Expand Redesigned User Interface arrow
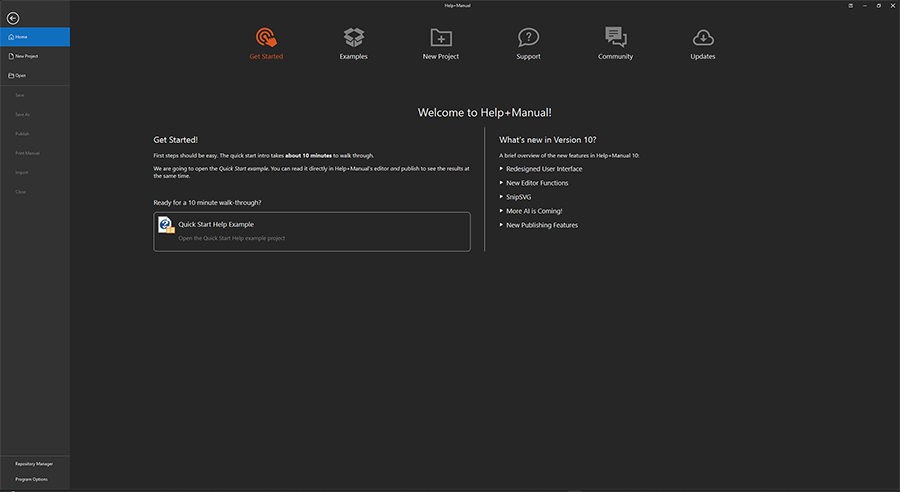The height and width of the screenshot is (492, 900). point(501,169)
